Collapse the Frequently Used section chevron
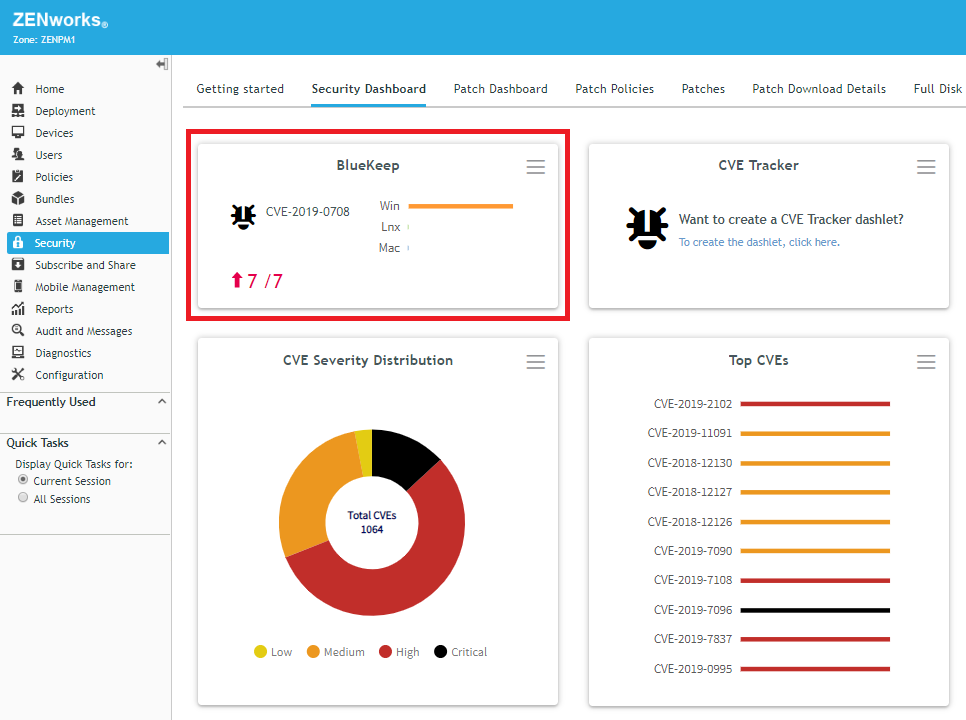966x720 pixels. tap(162, 402)
